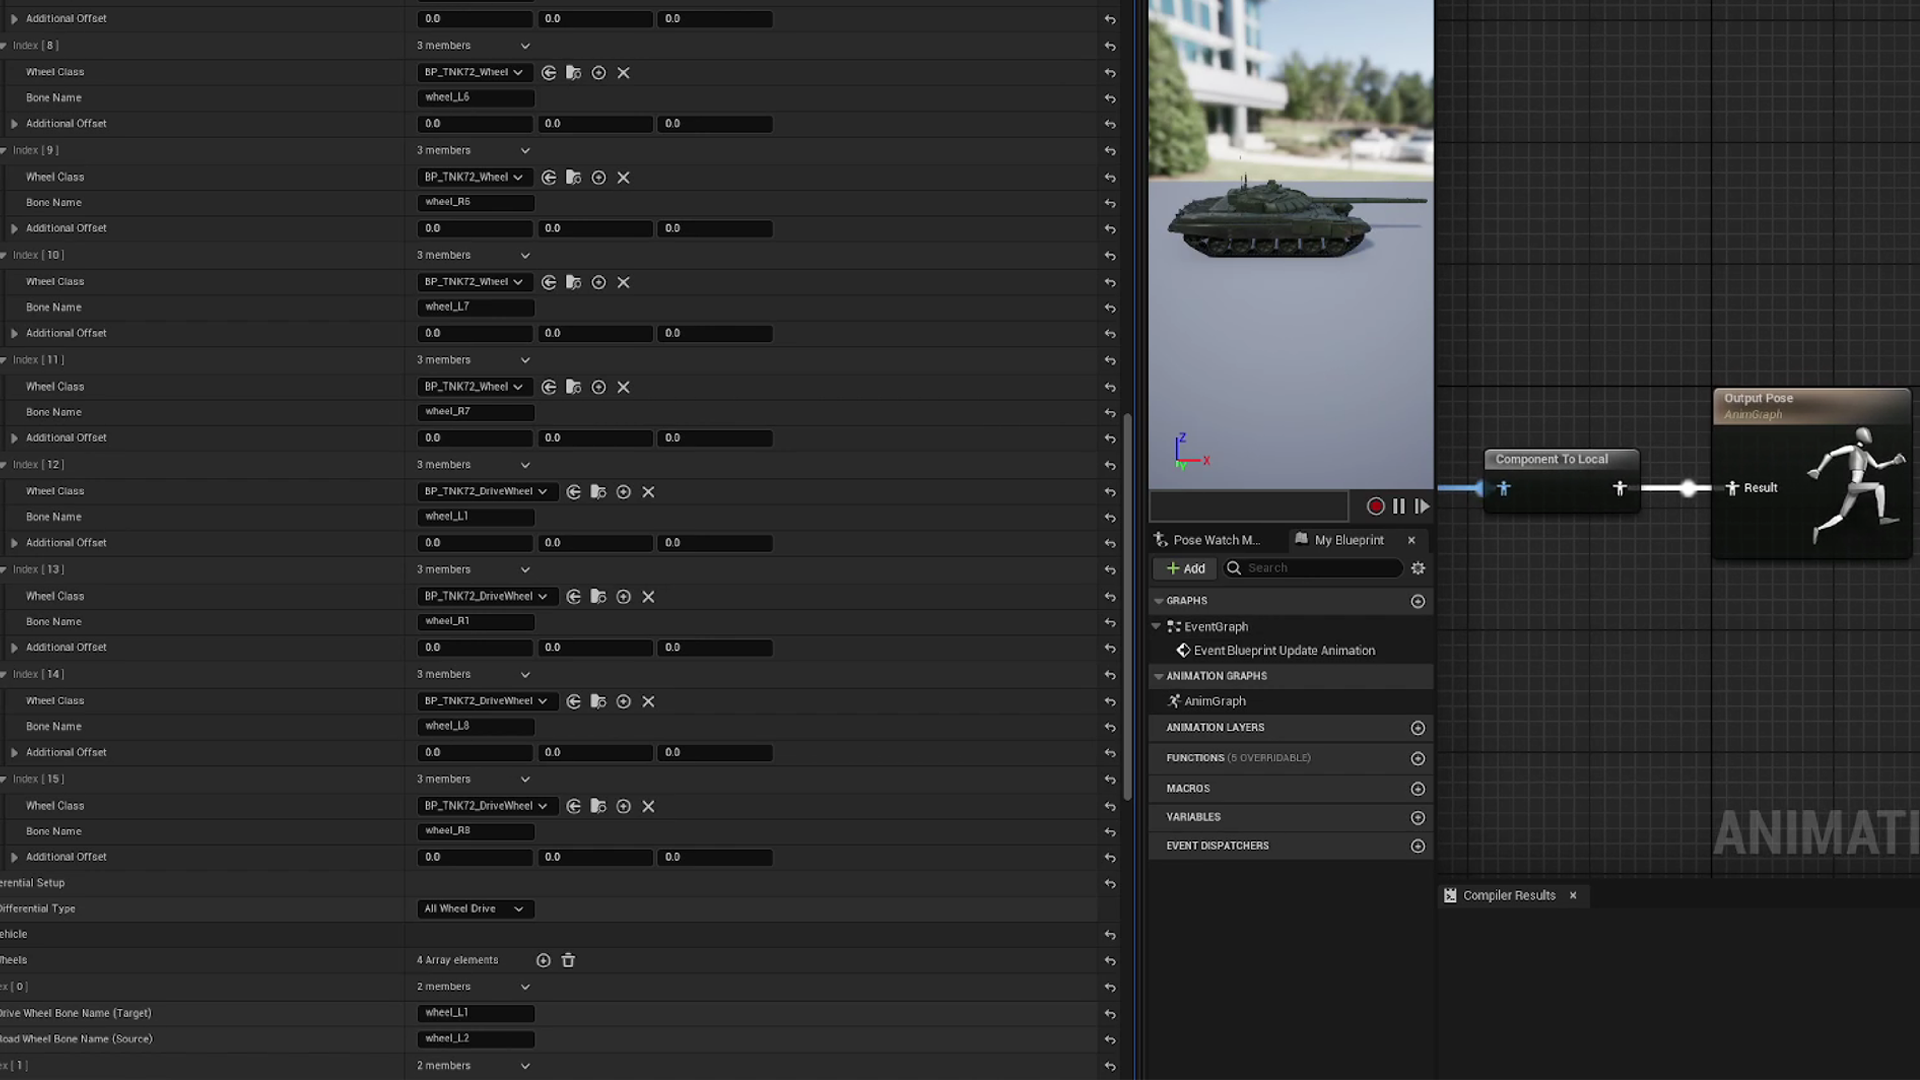
Task: Add a new element to Wheels array
Action: pyautogui.click(x=543, y=960)
